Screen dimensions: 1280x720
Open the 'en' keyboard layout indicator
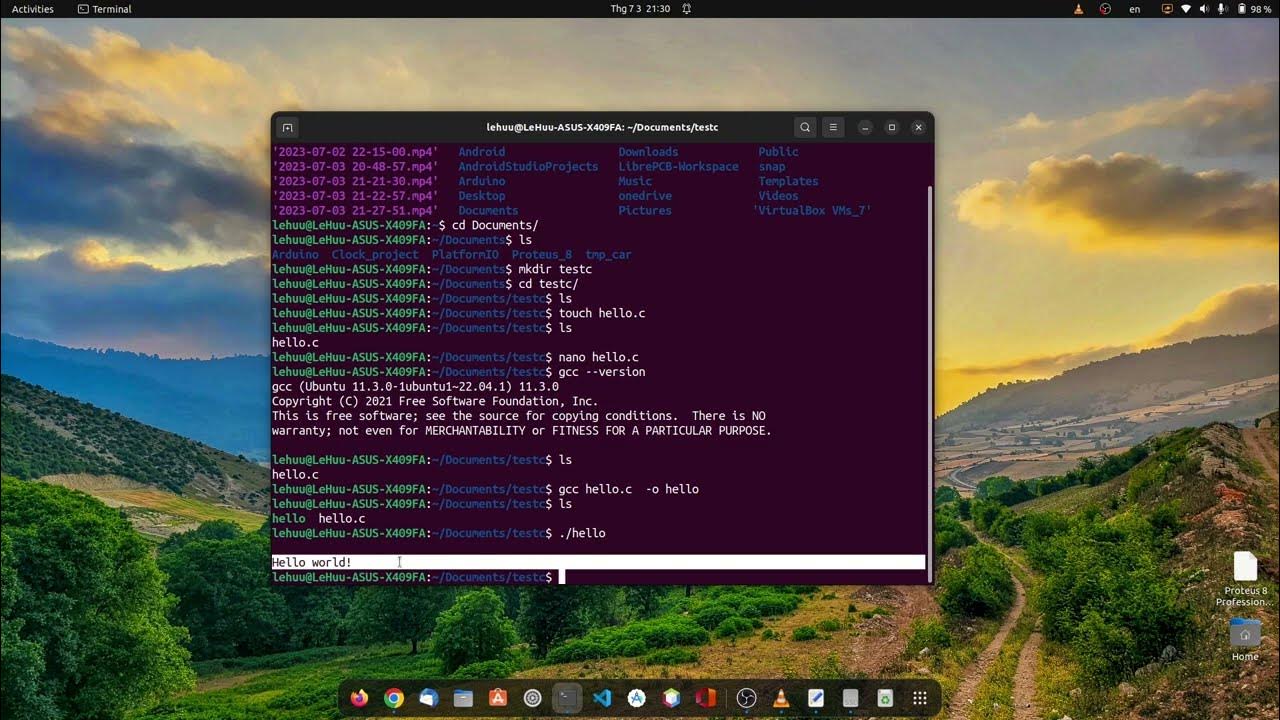tap(1135, 9)
